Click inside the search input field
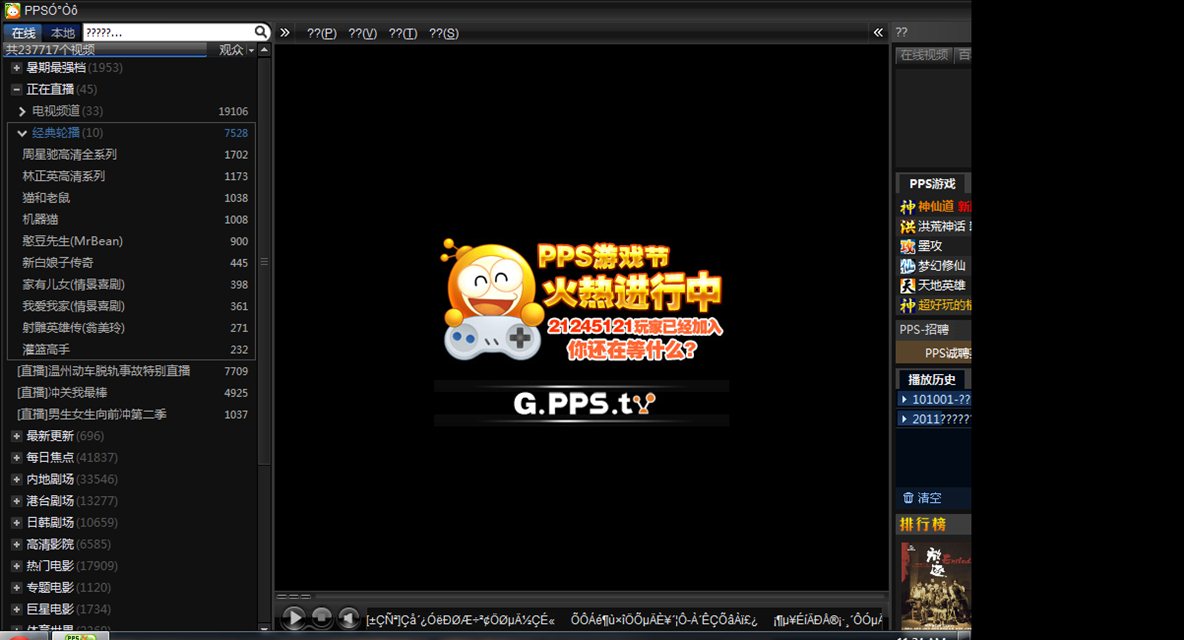 tap(168, 32)
